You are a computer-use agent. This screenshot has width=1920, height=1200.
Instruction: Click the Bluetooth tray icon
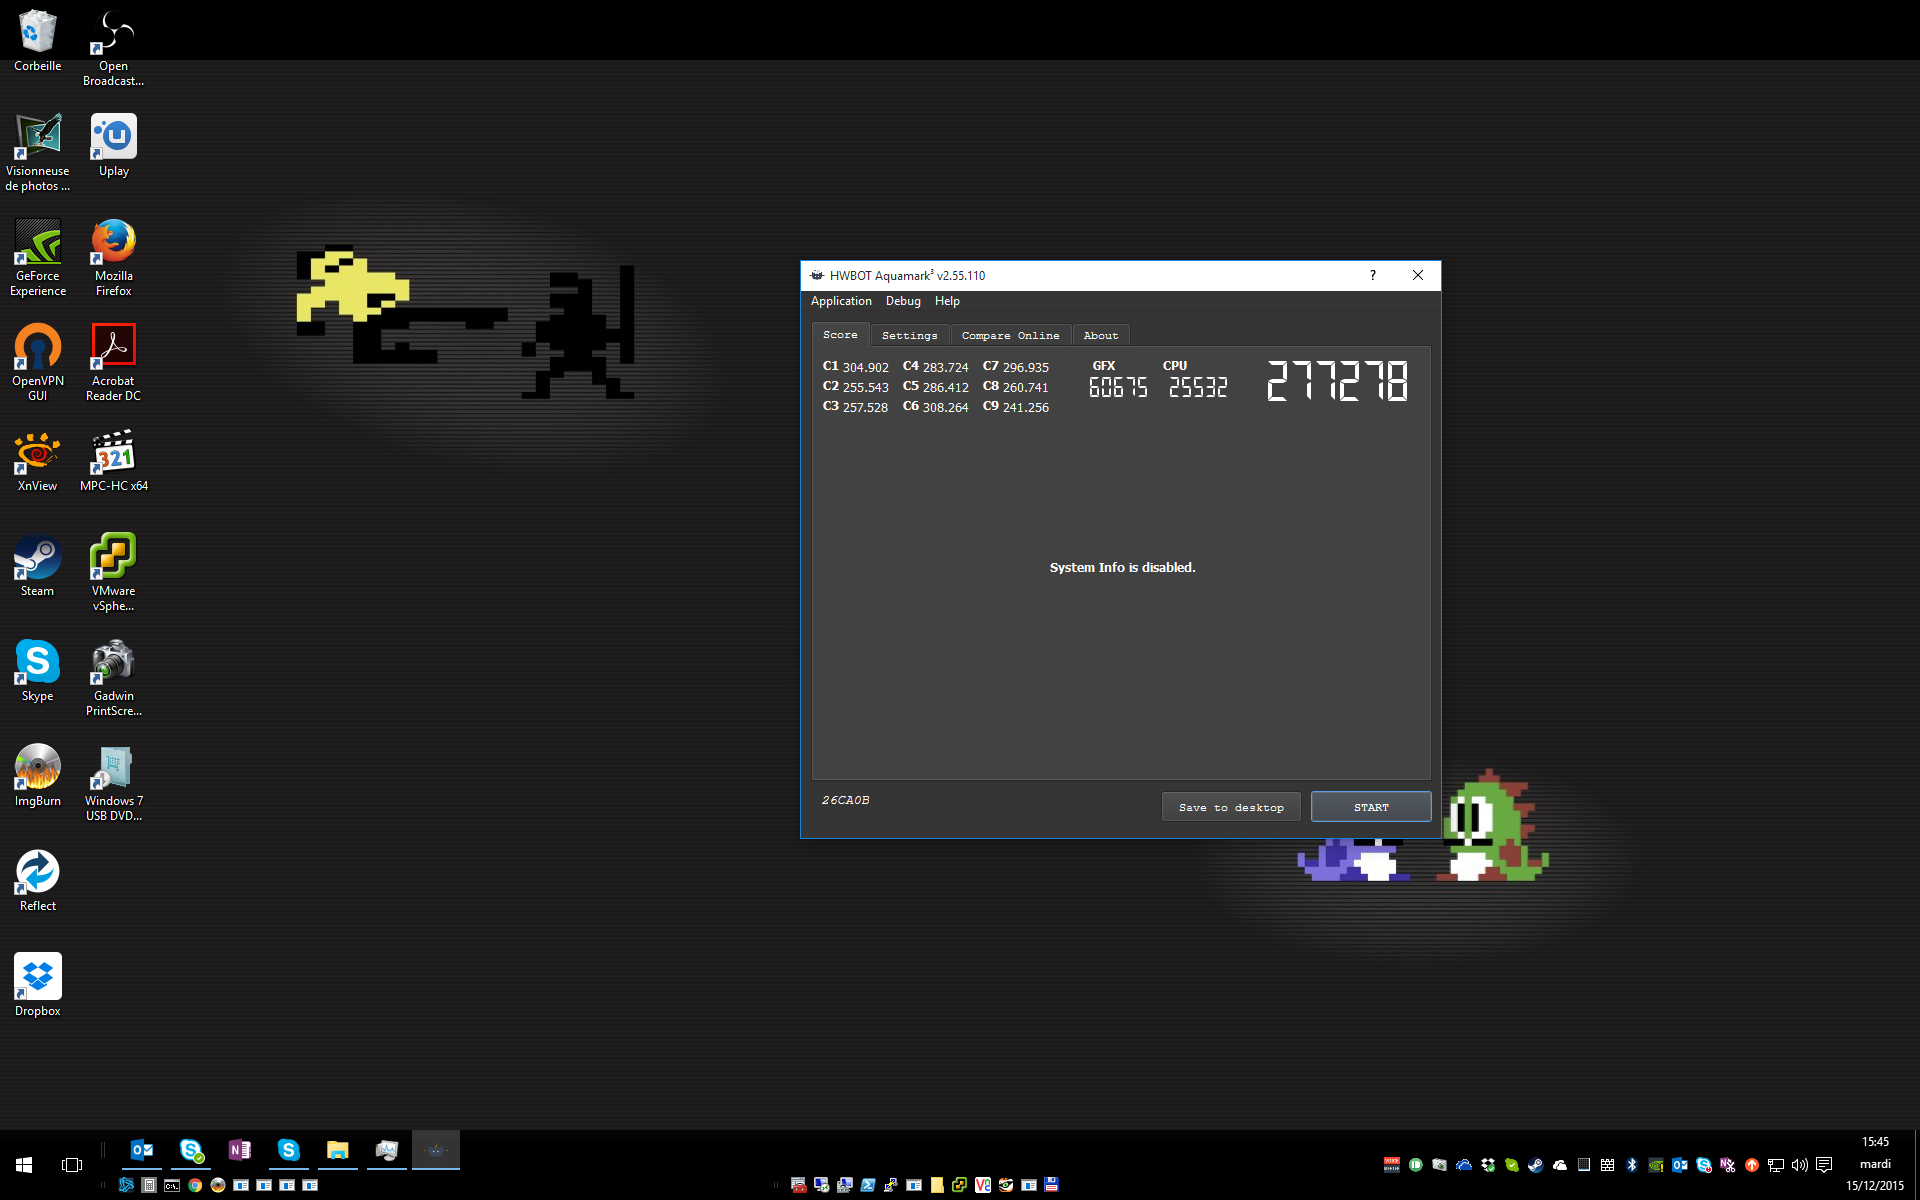(1632, 1164)
